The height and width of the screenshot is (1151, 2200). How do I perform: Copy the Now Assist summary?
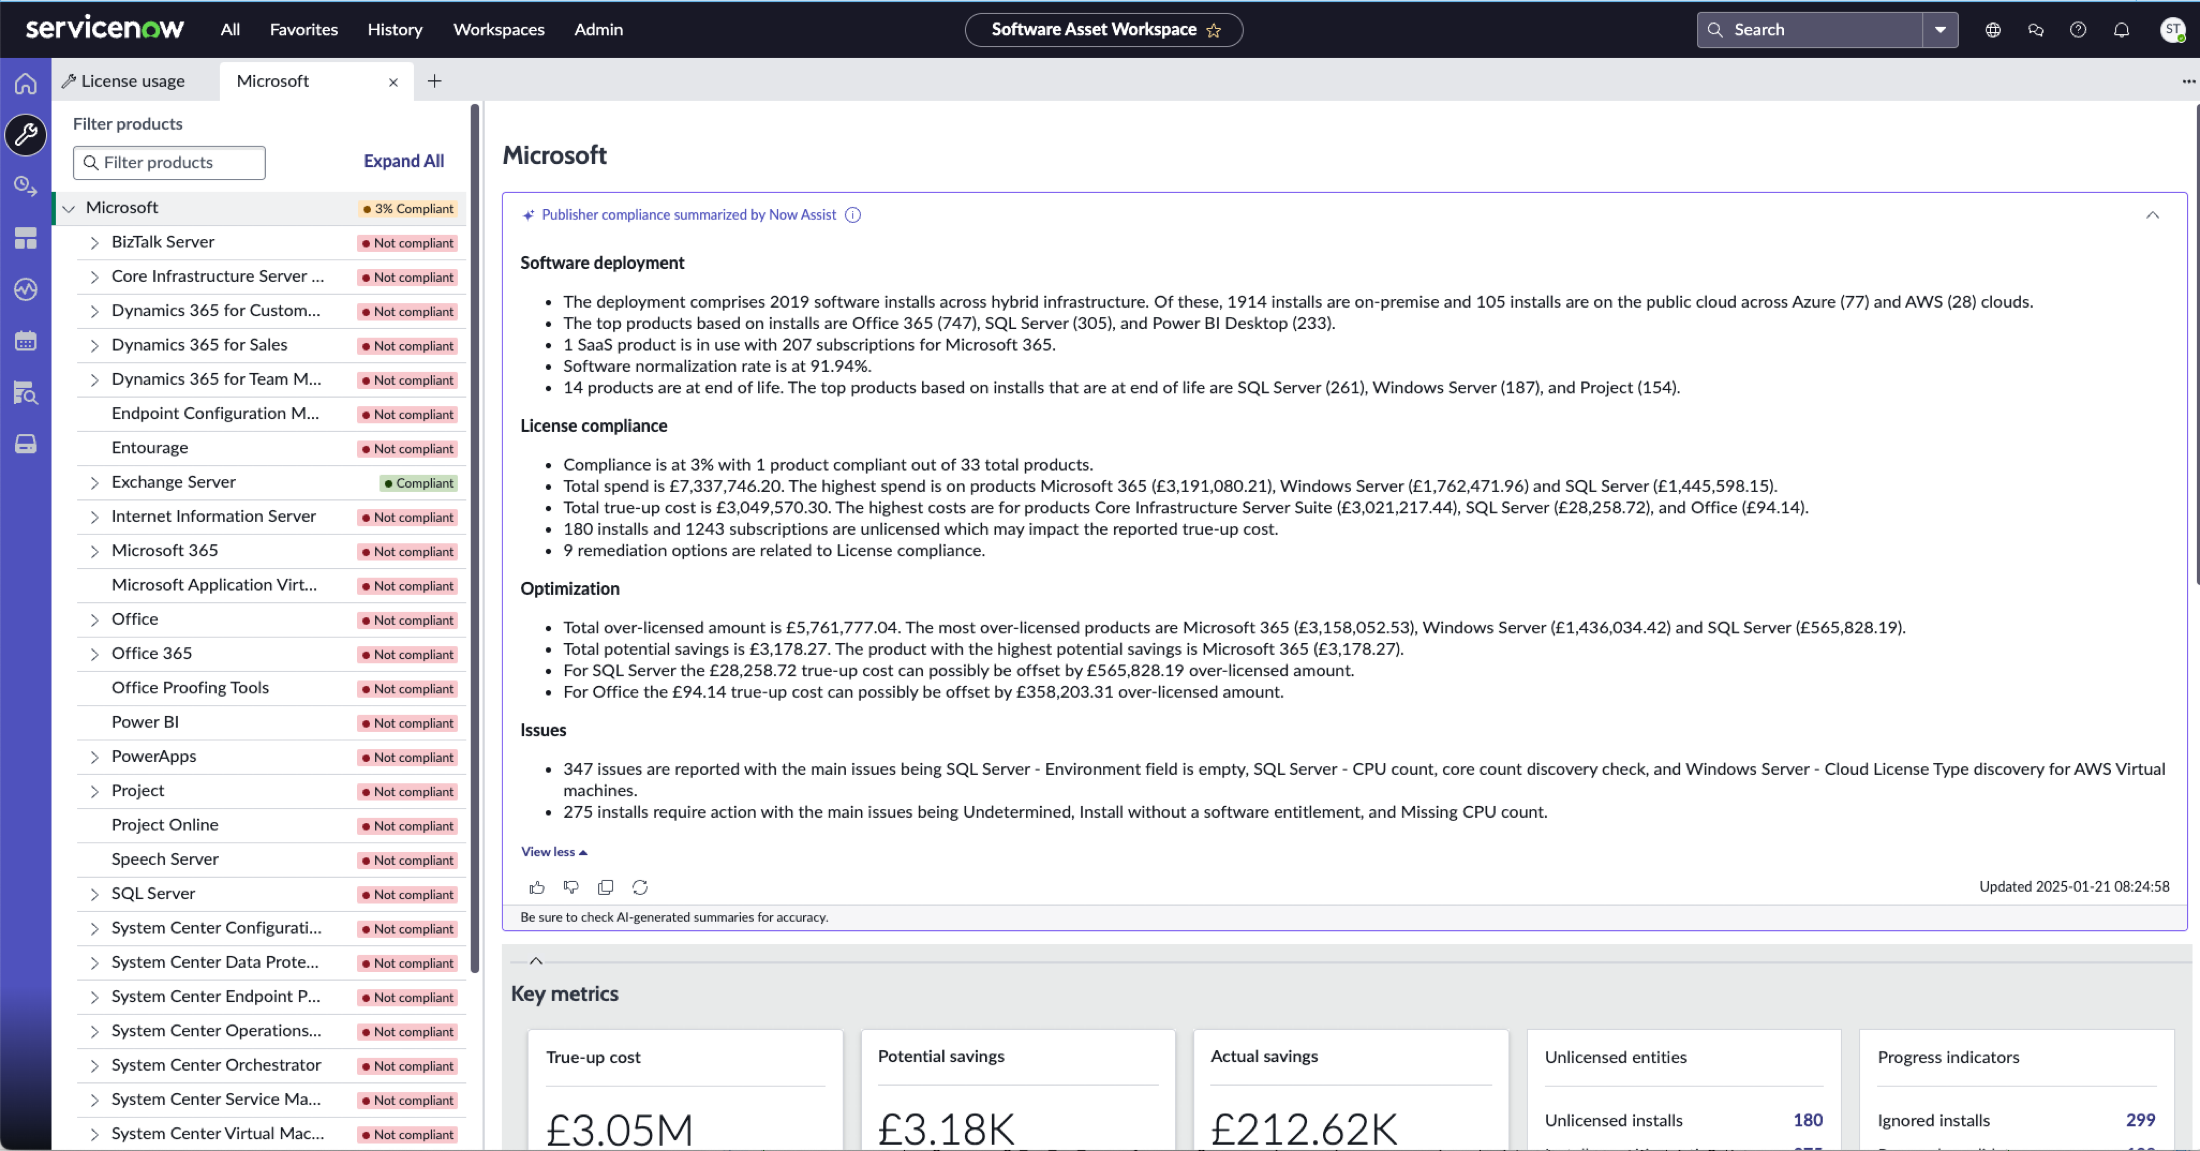(605, 887)
